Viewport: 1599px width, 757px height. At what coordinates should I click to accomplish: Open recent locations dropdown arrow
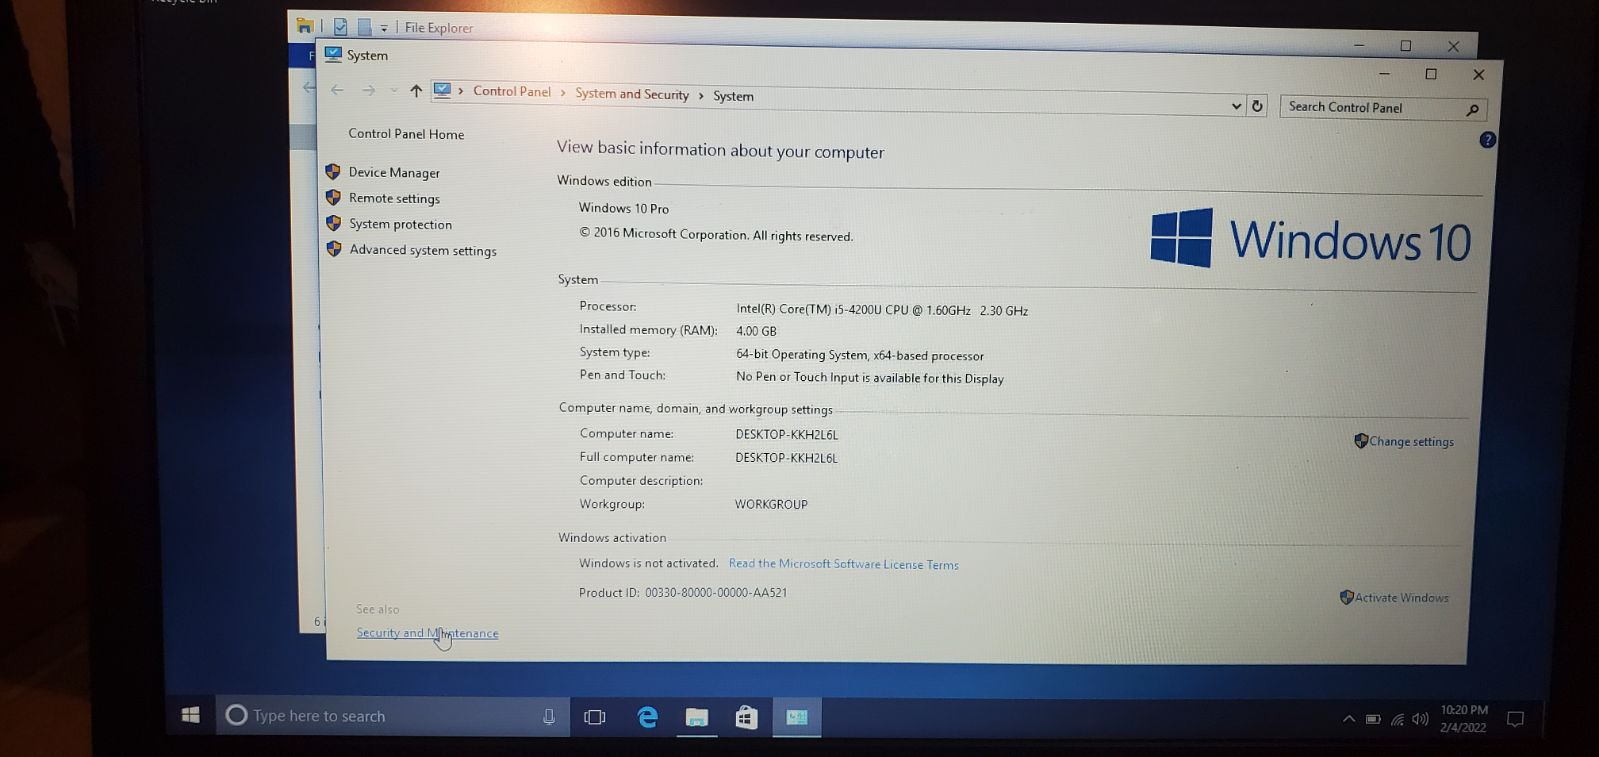click(x=393, y=91)
